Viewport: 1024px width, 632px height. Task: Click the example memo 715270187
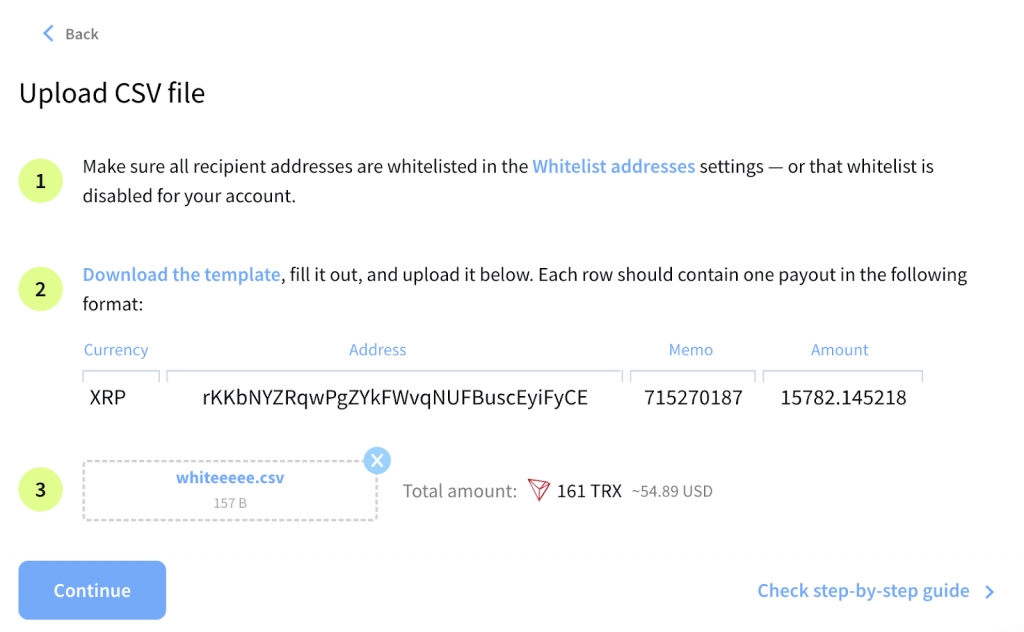point(693,398)
